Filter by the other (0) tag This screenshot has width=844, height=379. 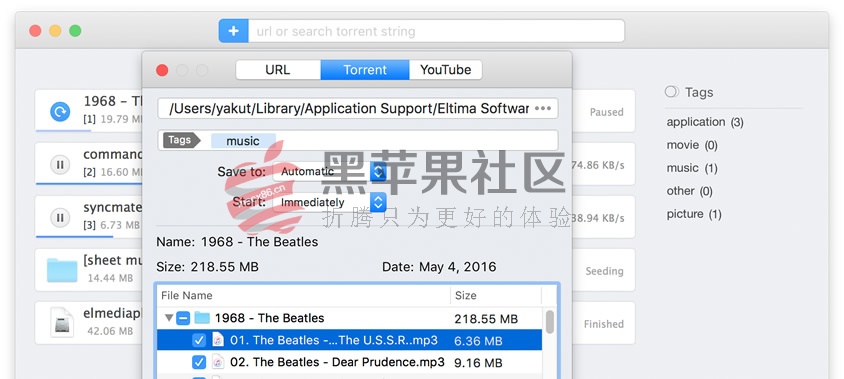tap(690, 191)
